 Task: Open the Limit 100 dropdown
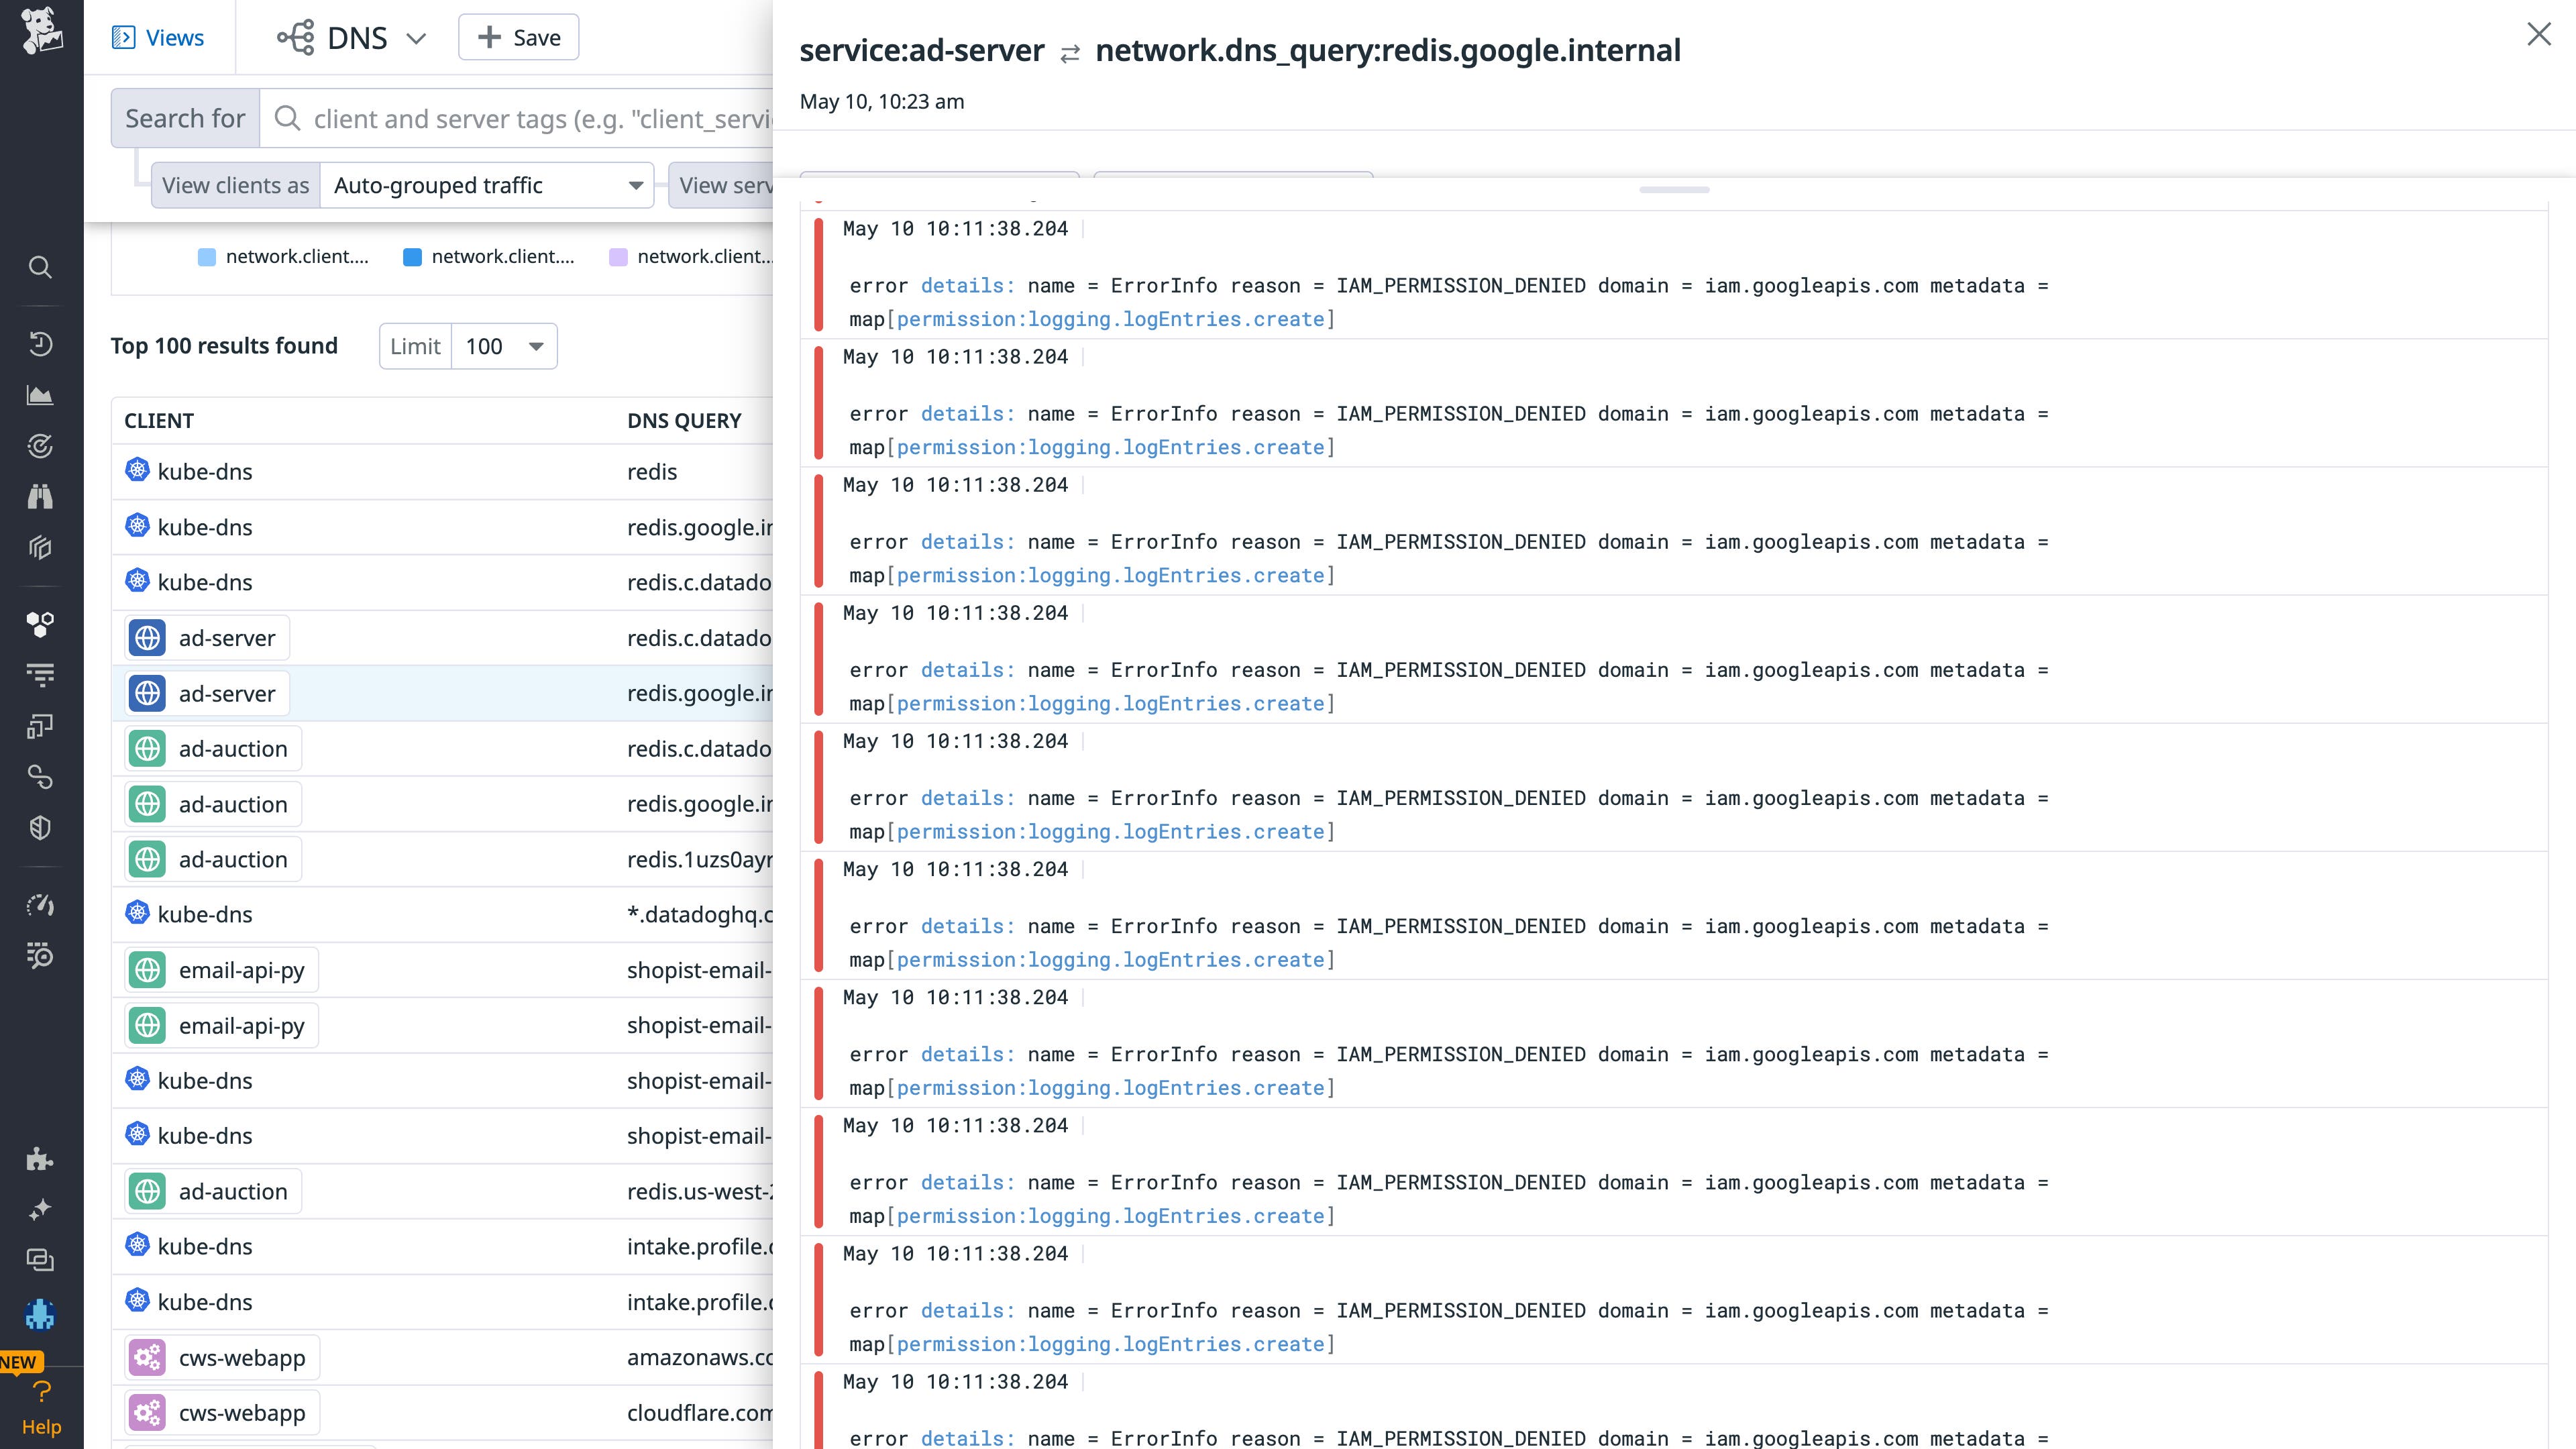[x=504, y=346]
